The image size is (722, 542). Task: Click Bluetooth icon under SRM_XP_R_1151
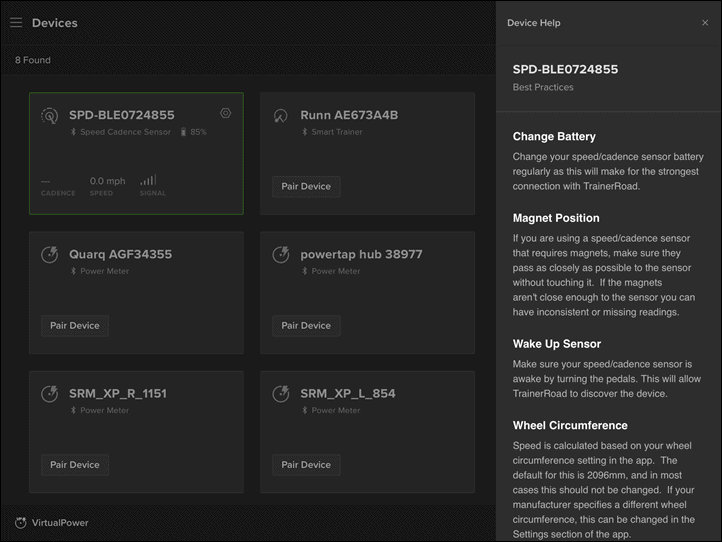click(73, 410)
